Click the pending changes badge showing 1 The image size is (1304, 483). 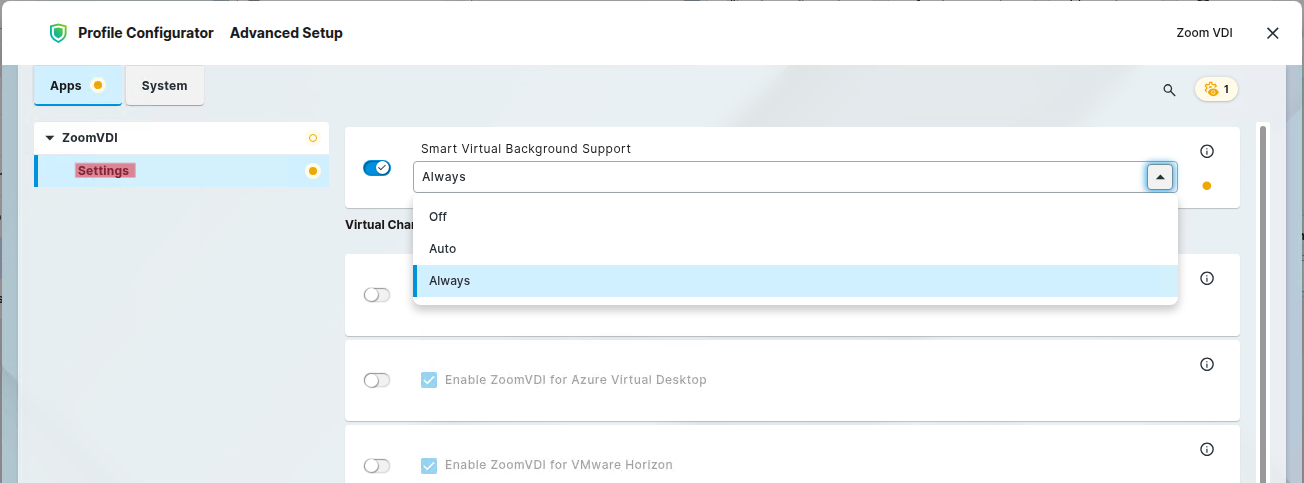coord(1216,89)
